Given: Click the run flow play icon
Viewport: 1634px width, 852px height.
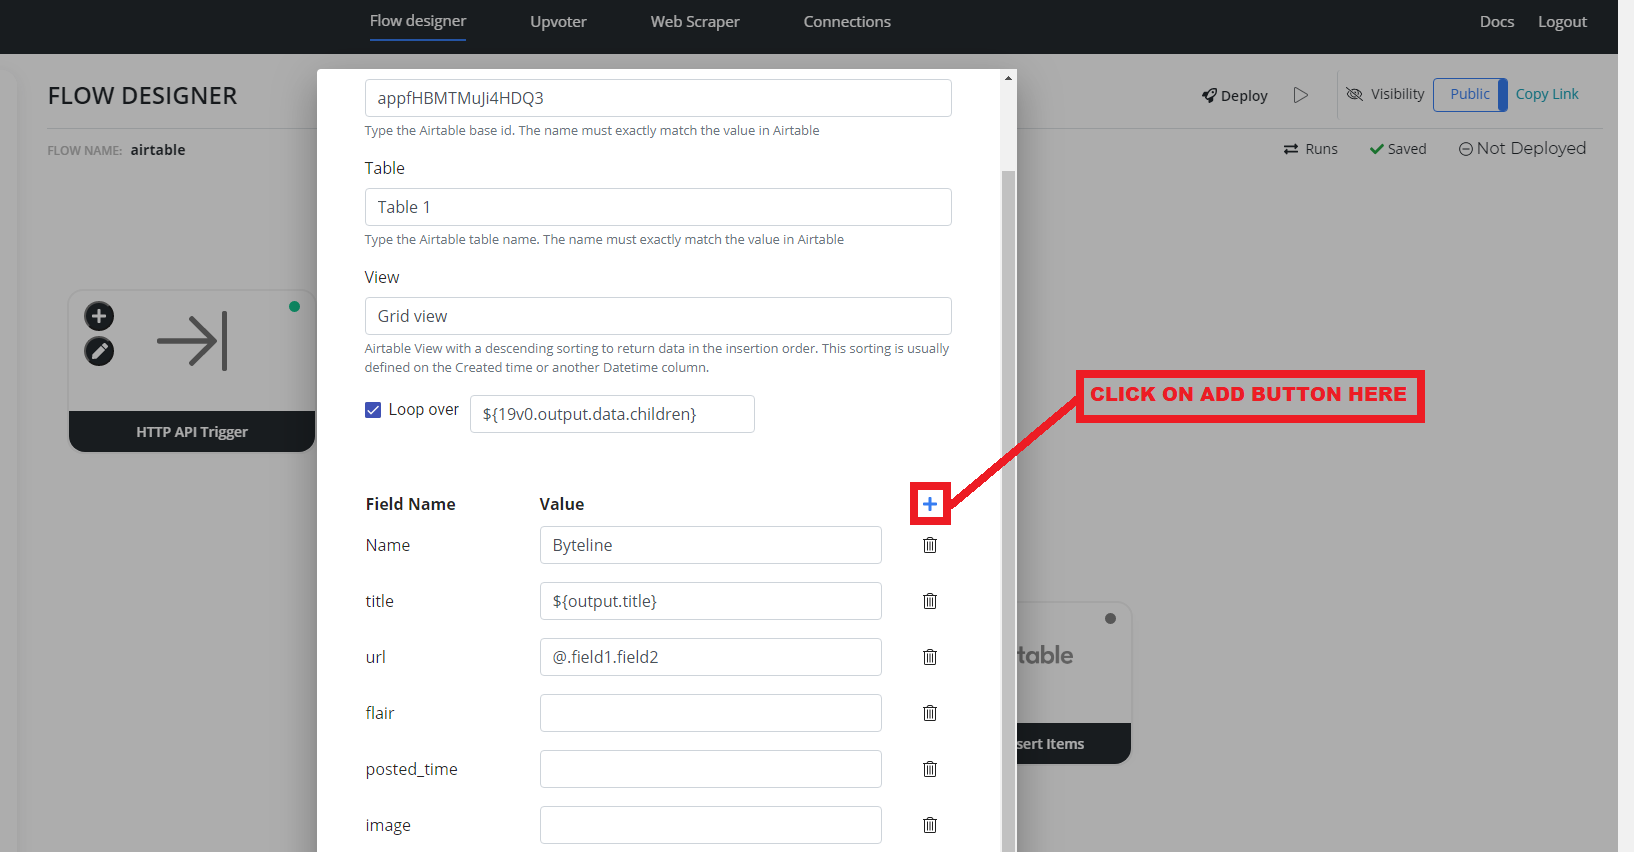Looking at the screenshot, I should 1301,95.
